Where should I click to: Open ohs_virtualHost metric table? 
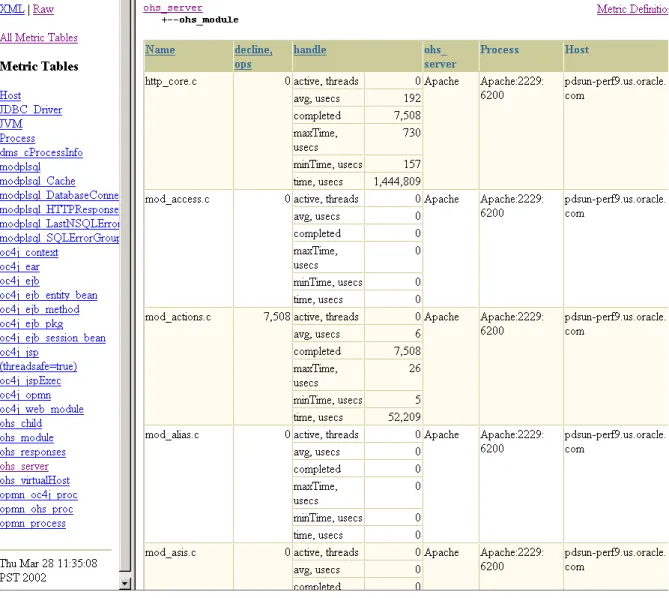[35, 481]
